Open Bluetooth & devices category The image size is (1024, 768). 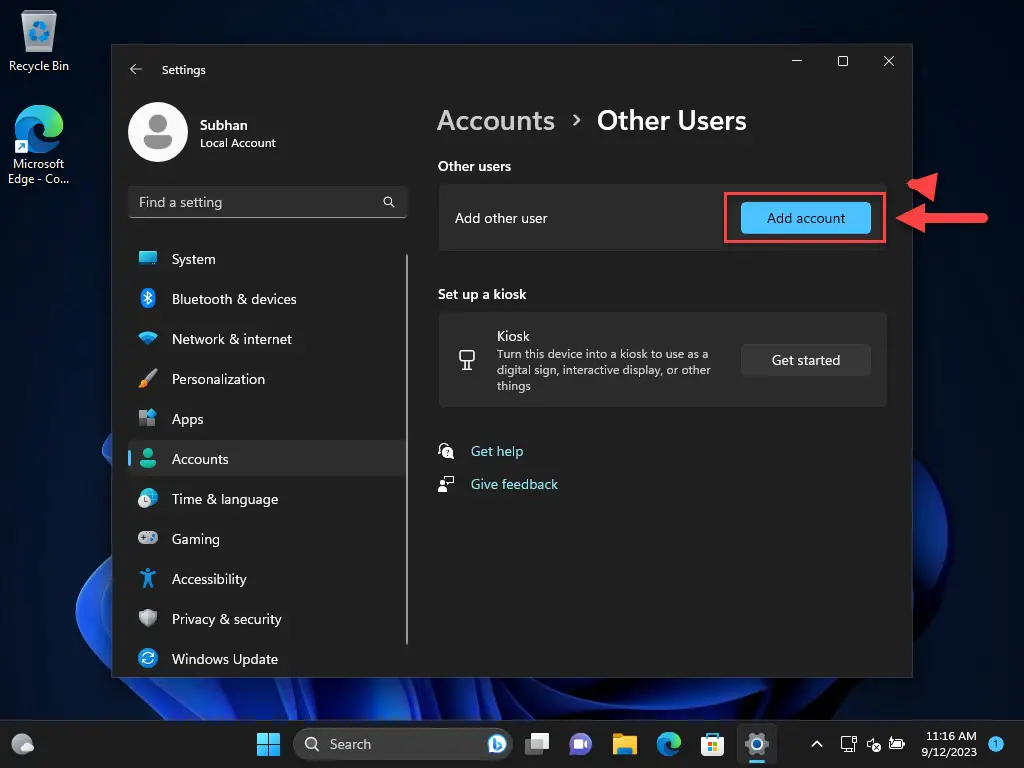[x=268, y=299]
